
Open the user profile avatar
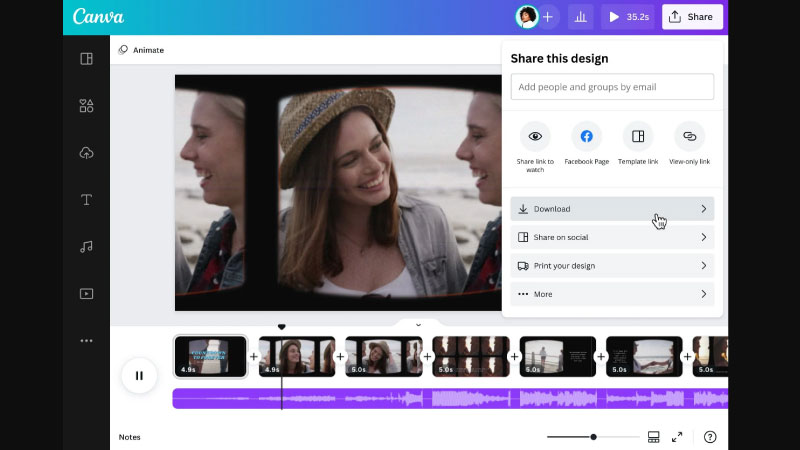(527, 17)
